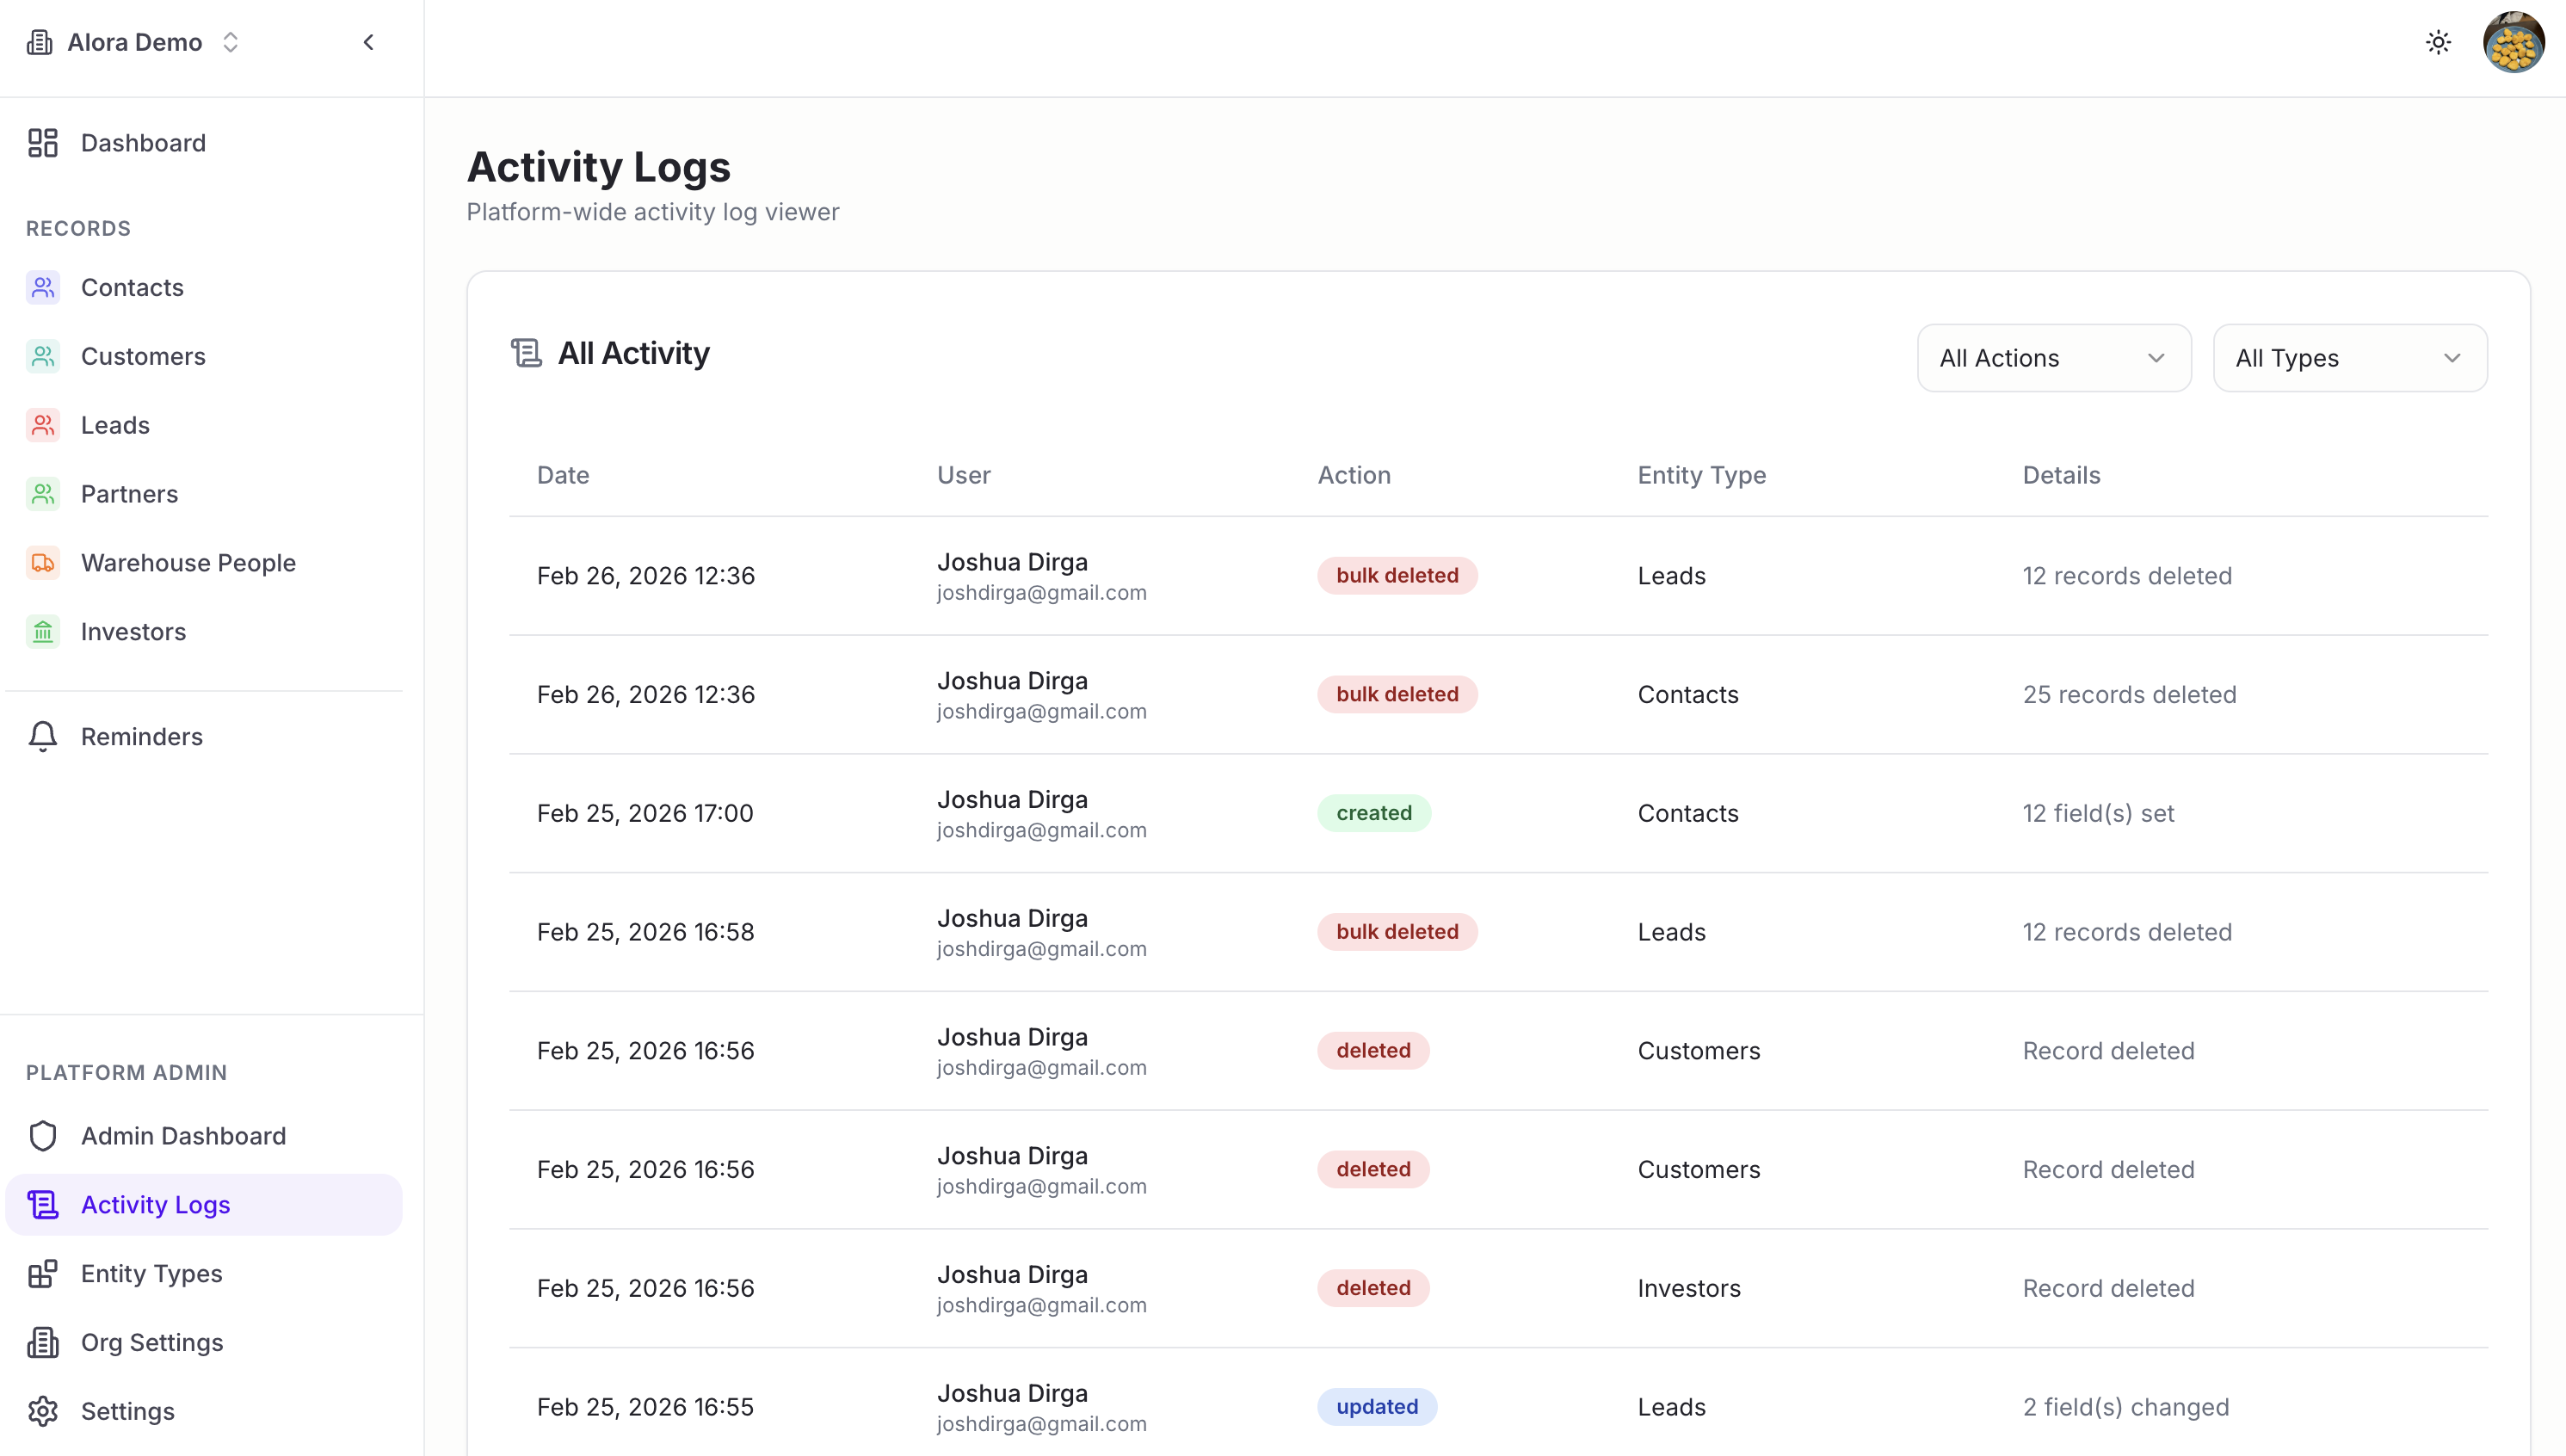The image size is (2566, 1456).
Task: Collapse the sidebar with the chevron arrow
Action: click(369, 42)
